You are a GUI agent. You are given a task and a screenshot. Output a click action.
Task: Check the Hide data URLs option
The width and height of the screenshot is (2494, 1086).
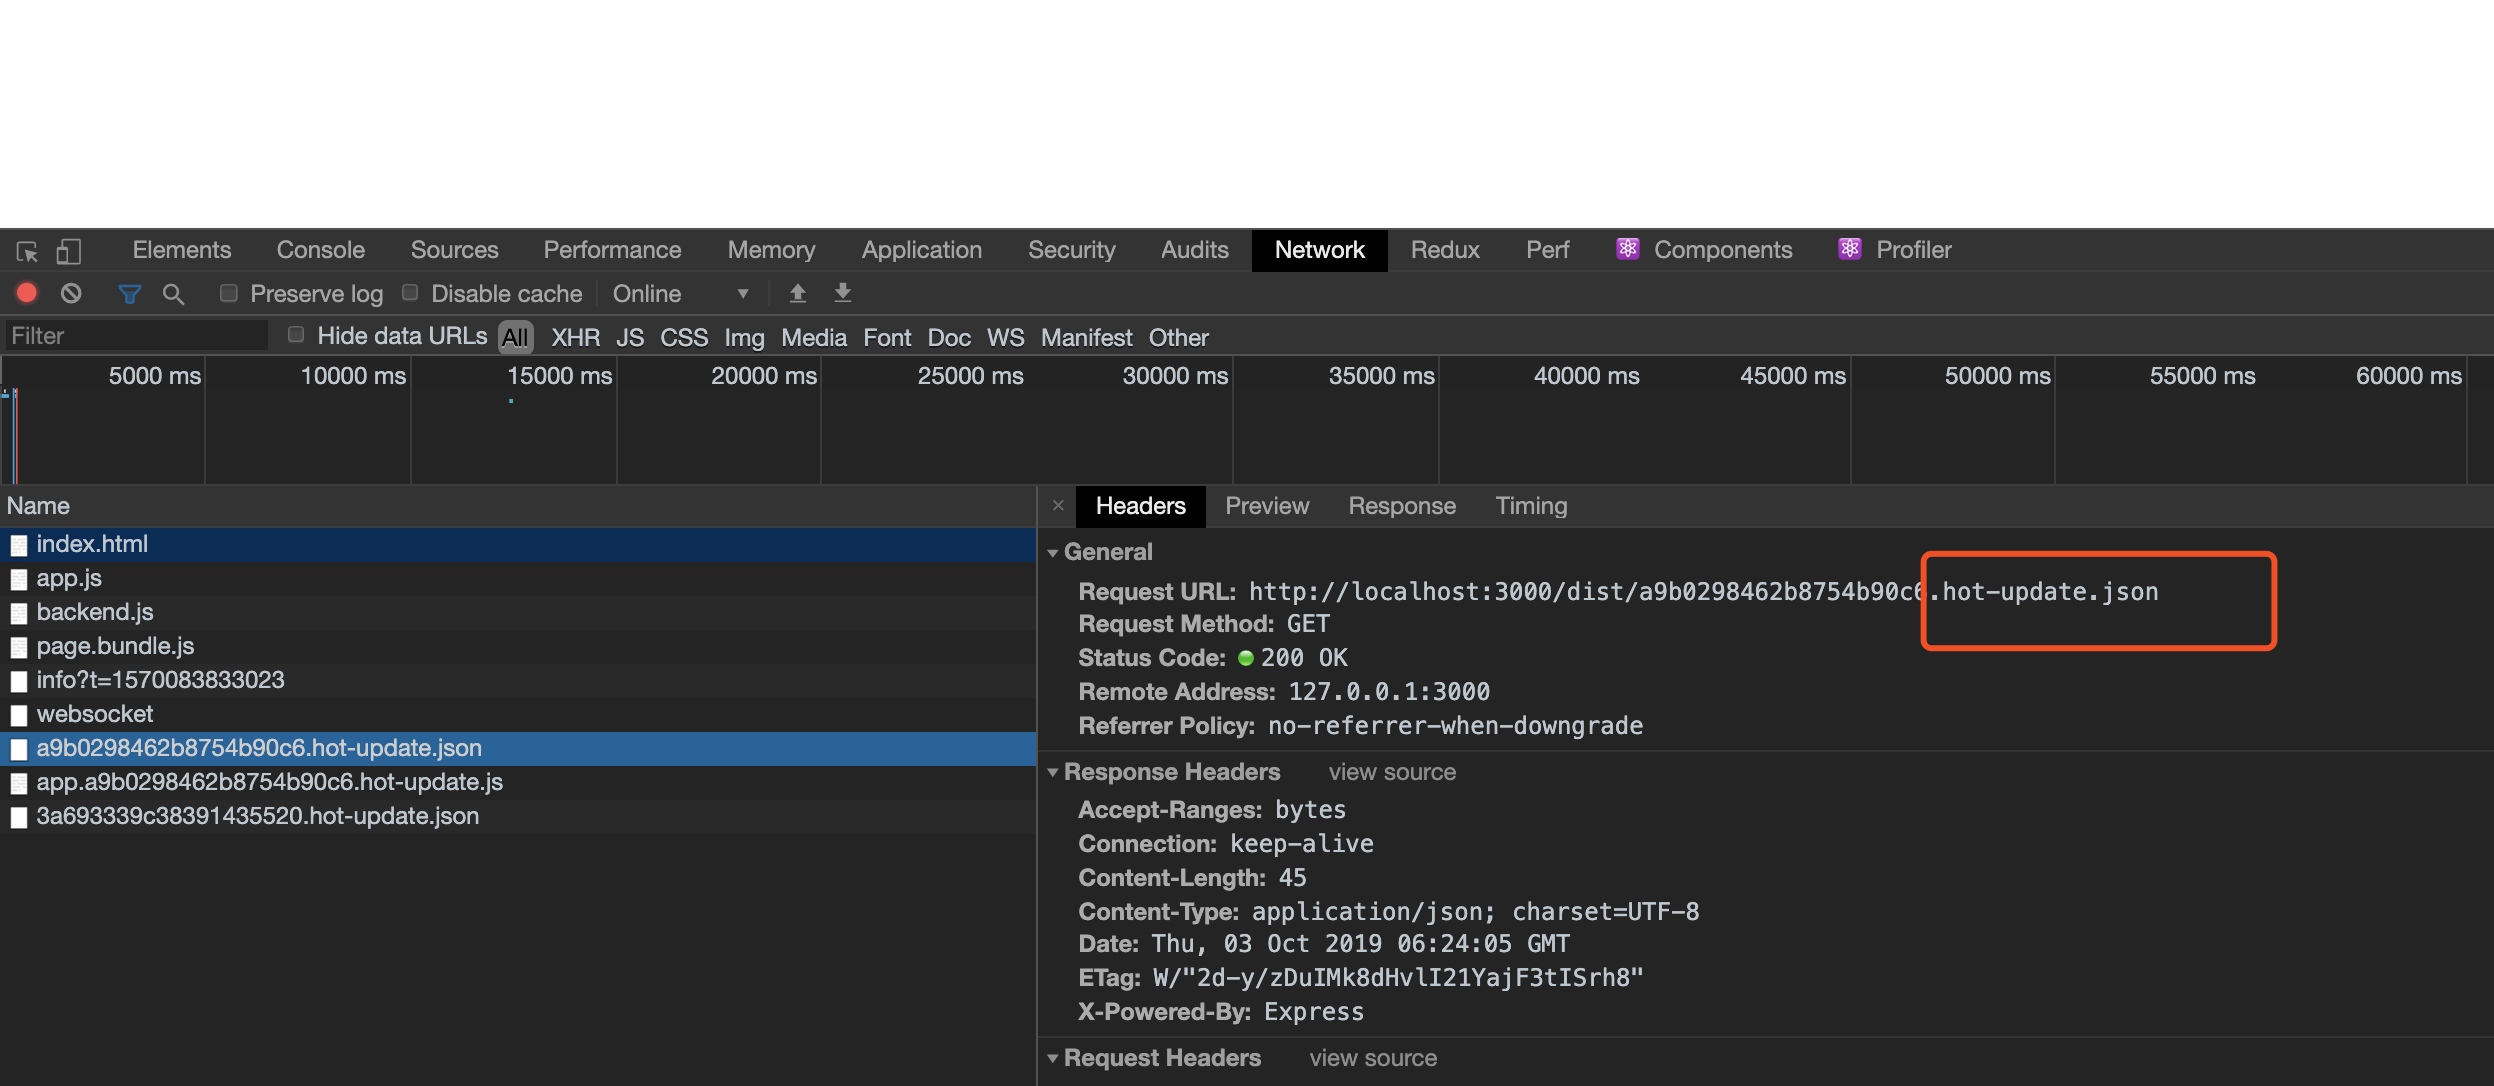(x=296, y=335)
